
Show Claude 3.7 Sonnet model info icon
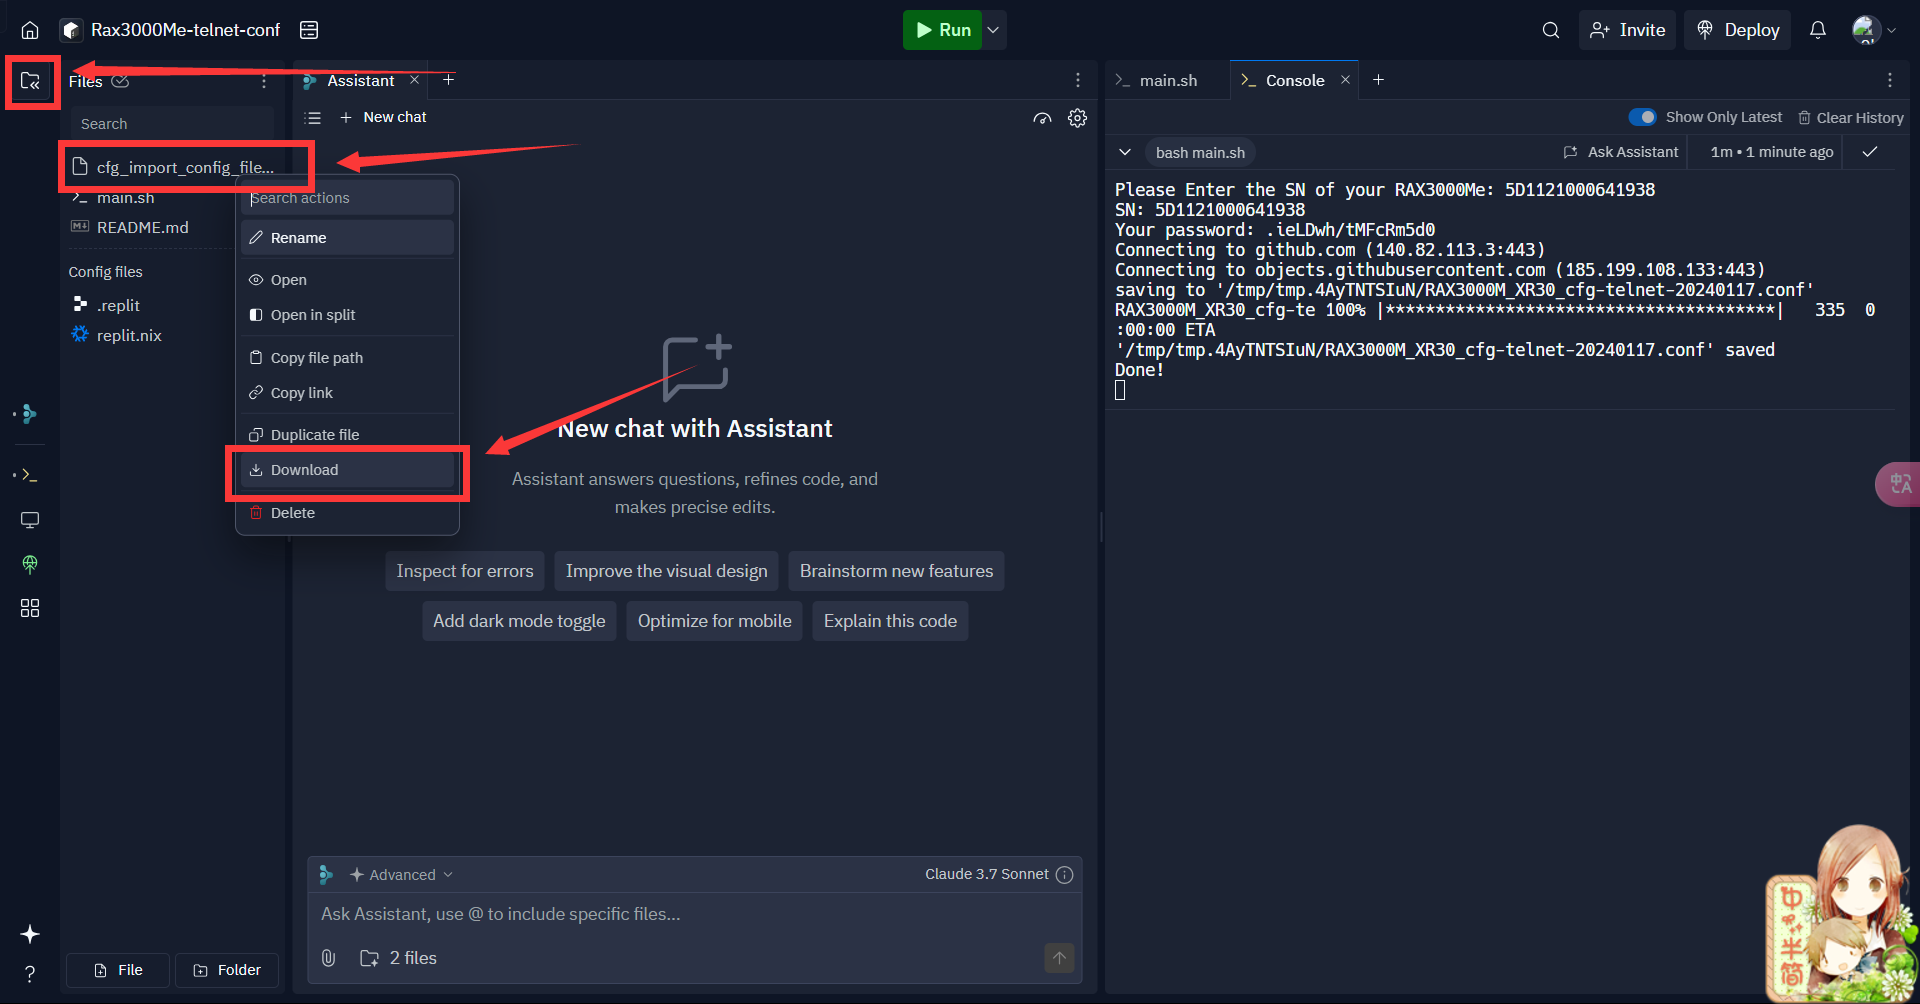[x=1065, y=875]
